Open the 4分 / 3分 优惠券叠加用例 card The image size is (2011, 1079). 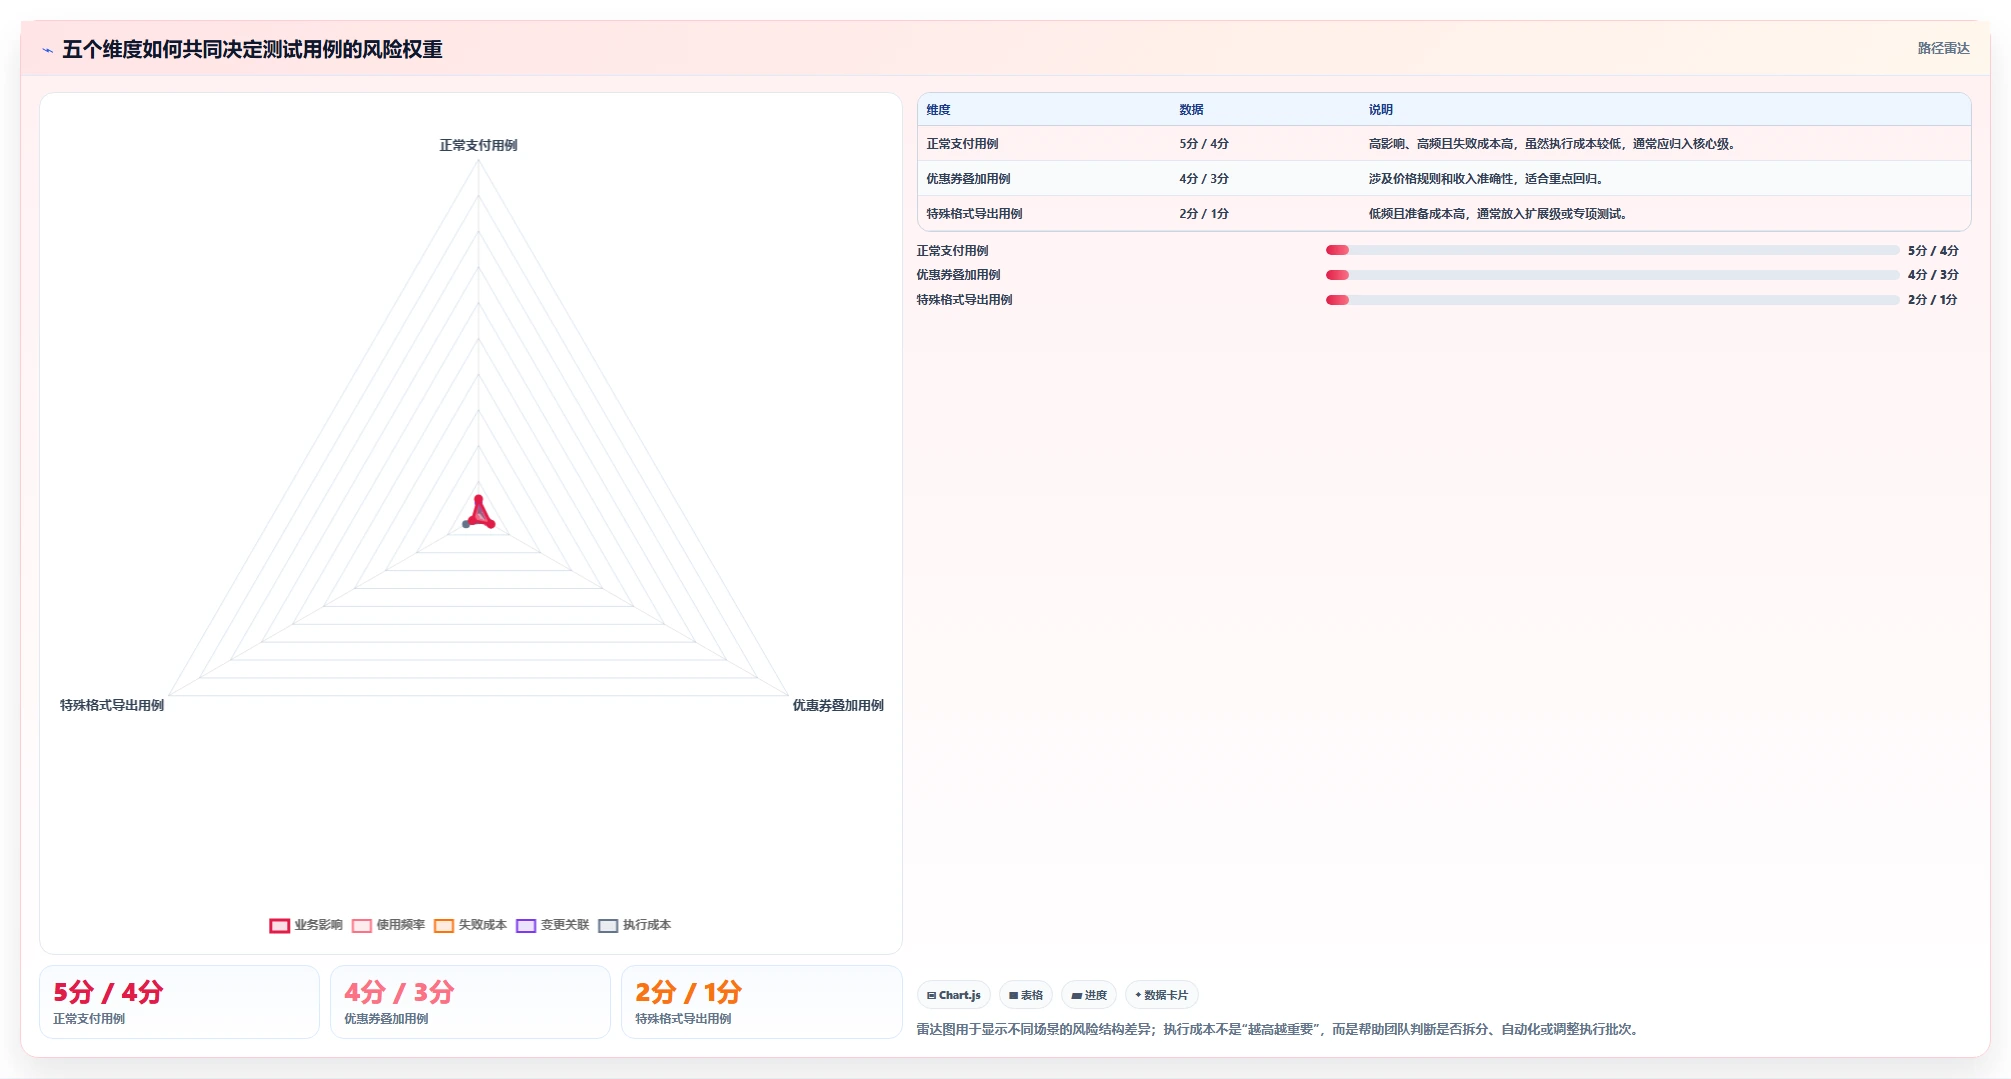pyautogui.click(x=470, y=1002)
